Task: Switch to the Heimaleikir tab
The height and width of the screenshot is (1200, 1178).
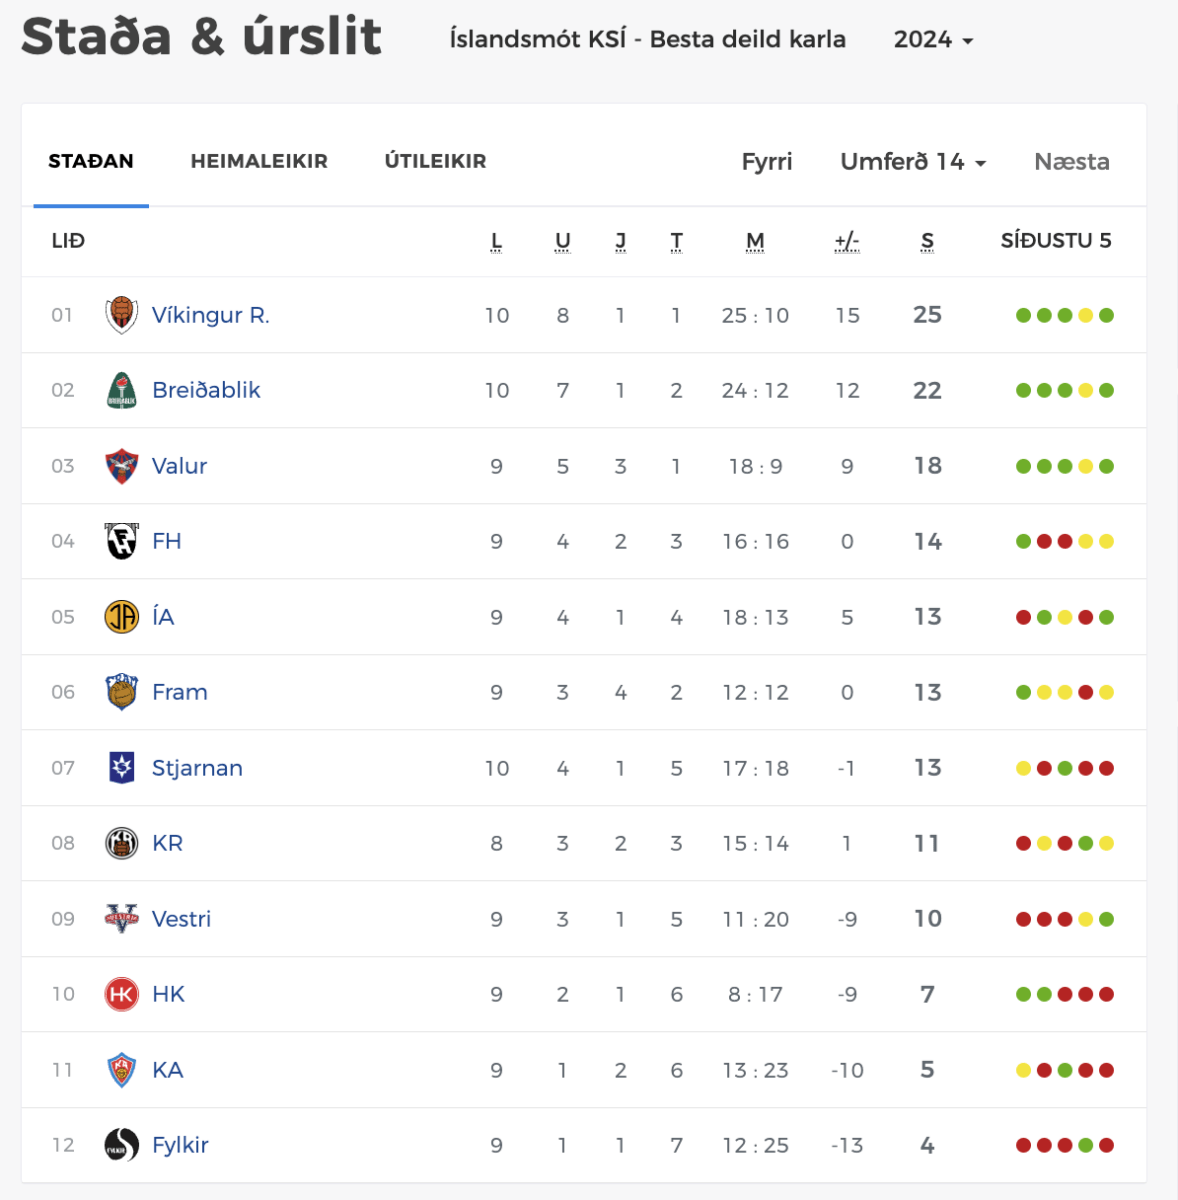Action: (259, 161)
